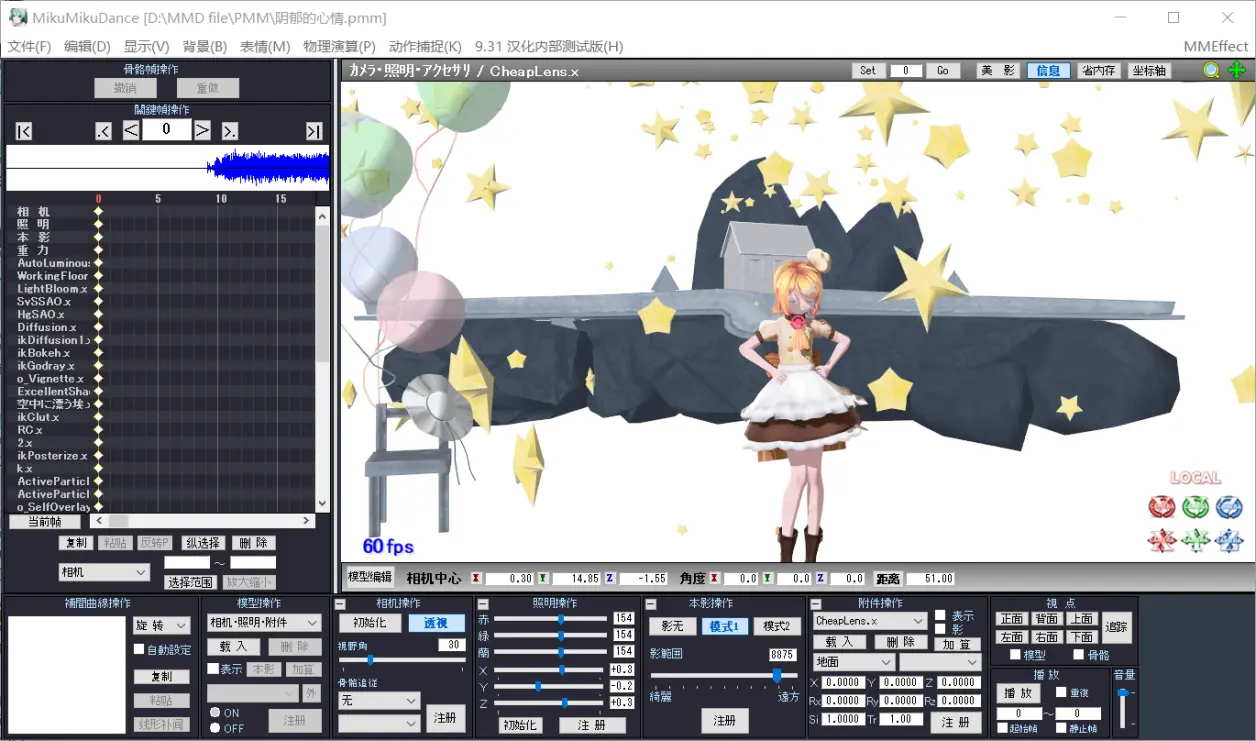1256x741 pixels.
Task: Click the red X-axis rotation gizmo icon
Action: [1162, 507]
